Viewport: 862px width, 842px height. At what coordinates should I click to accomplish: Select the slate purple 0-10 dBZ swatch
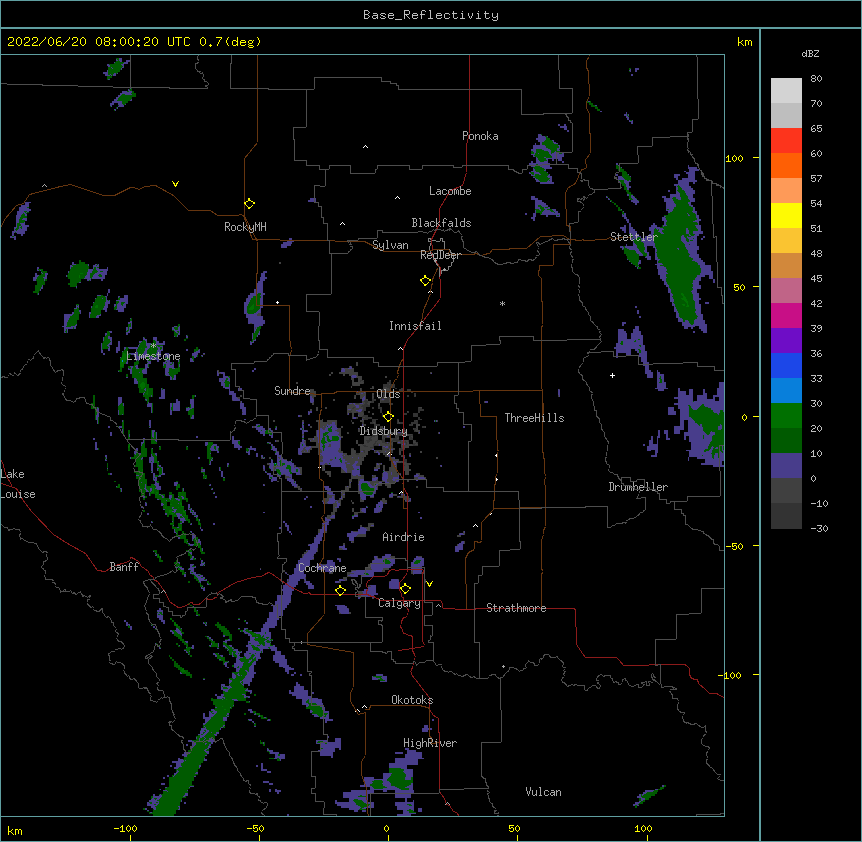(786, 466)
